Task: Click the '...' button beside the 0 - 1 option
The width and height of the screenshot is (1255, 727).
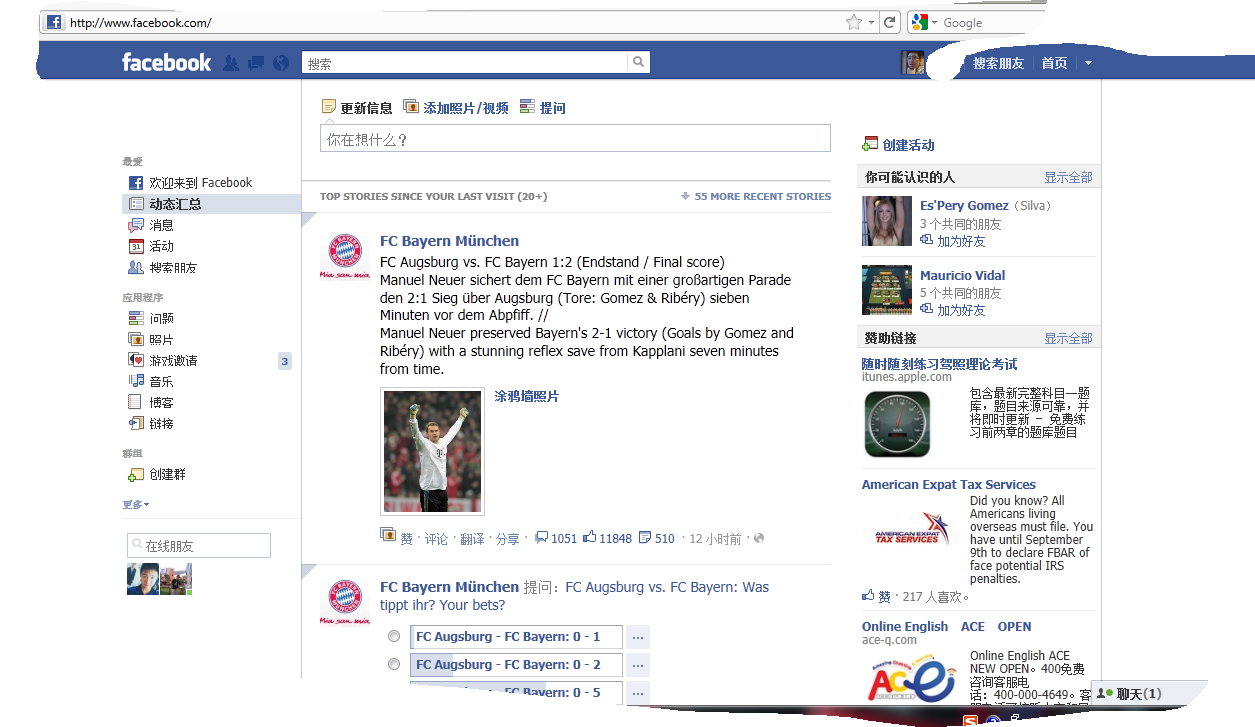Action: (x=638, y=636)
